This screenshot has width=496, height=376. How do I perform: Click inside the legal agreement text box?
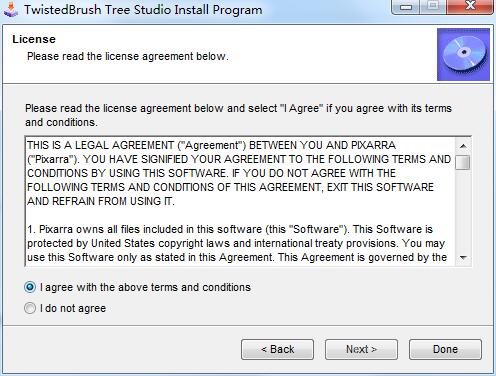[240, 201]
